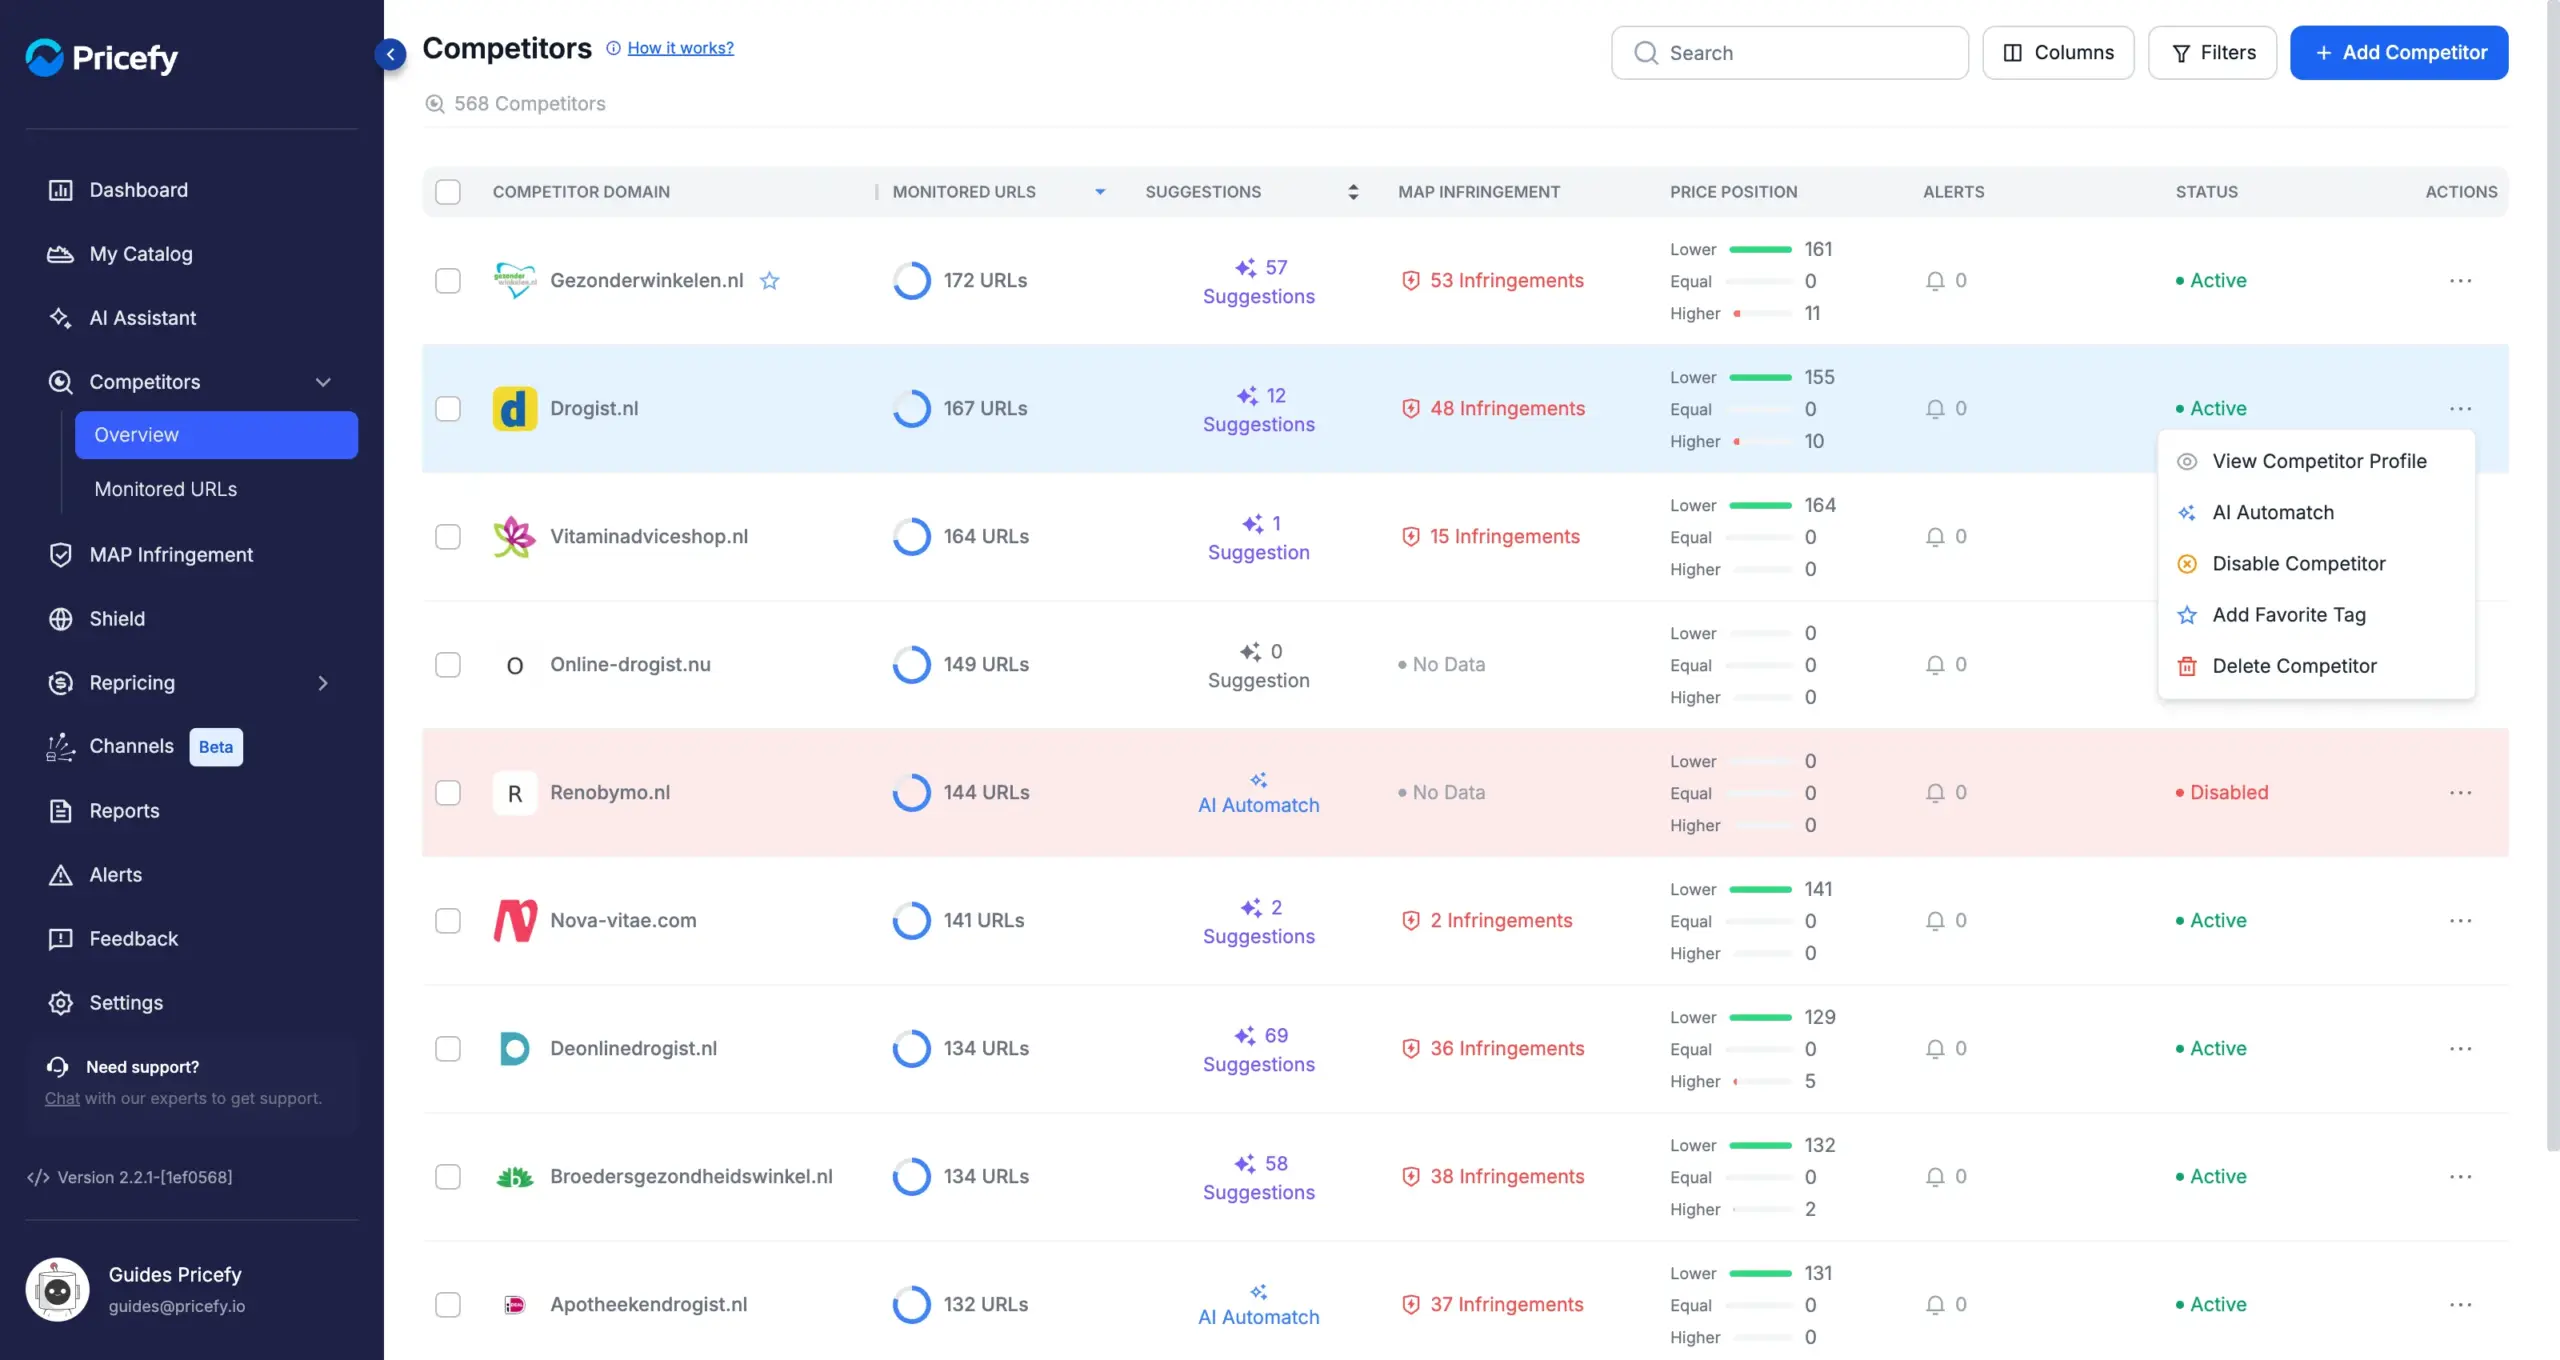This screenshot has height=1360, width=2560.
Task: Open the How it works link
Action: (x=680, y=48)
